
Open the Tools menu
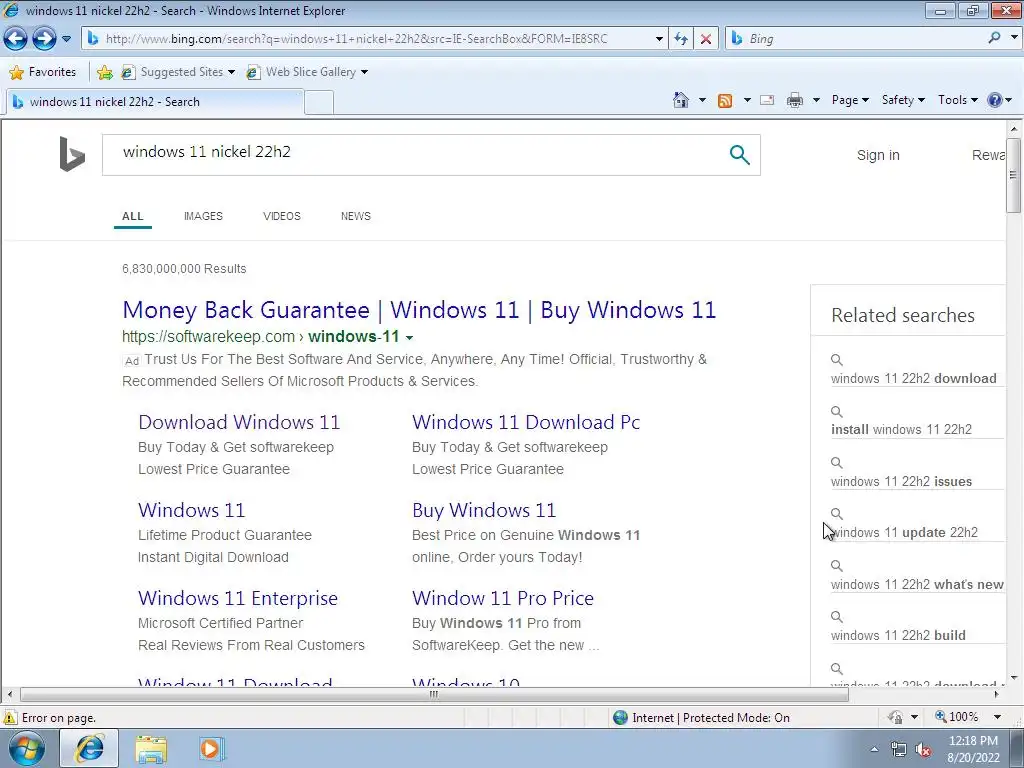(957, 100)
